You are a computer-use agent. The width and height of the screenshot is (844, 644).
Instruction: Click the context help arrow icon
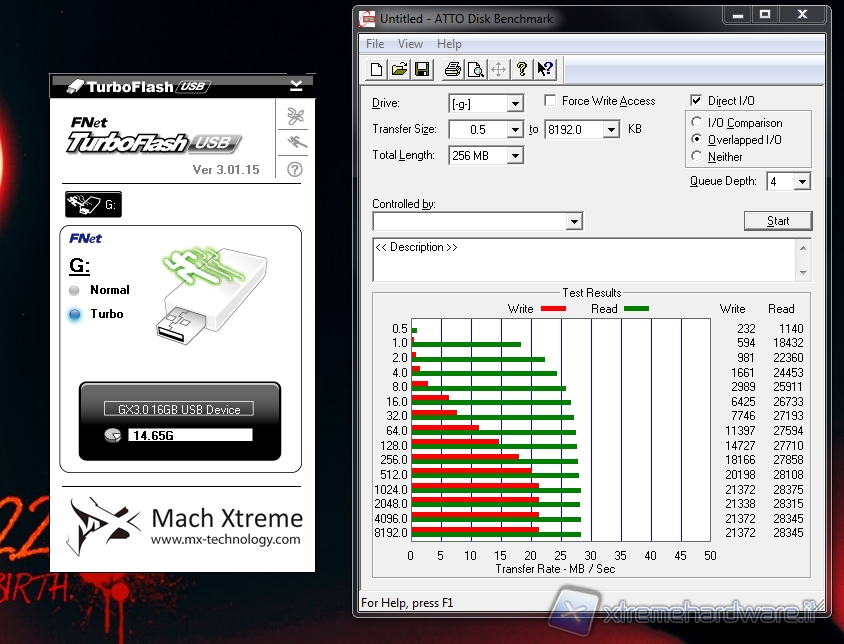[545, 69]
